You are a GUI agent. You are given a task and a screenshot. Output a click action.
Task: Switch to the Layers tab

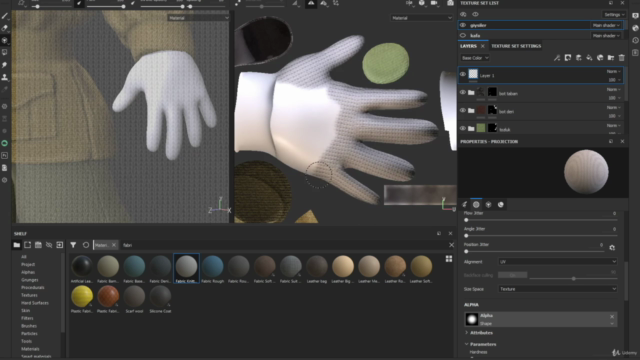coord(468,46)
